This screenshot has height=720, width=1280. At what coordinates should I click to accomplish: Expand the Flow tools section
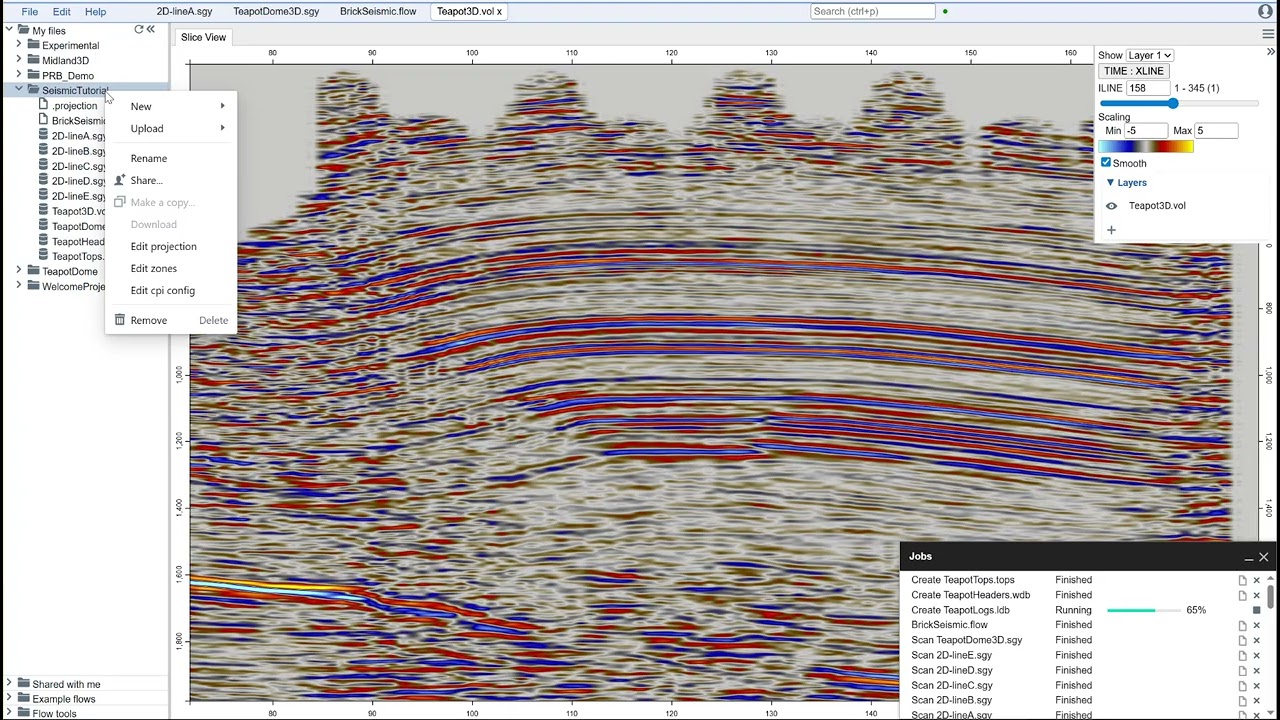(9, 713)
